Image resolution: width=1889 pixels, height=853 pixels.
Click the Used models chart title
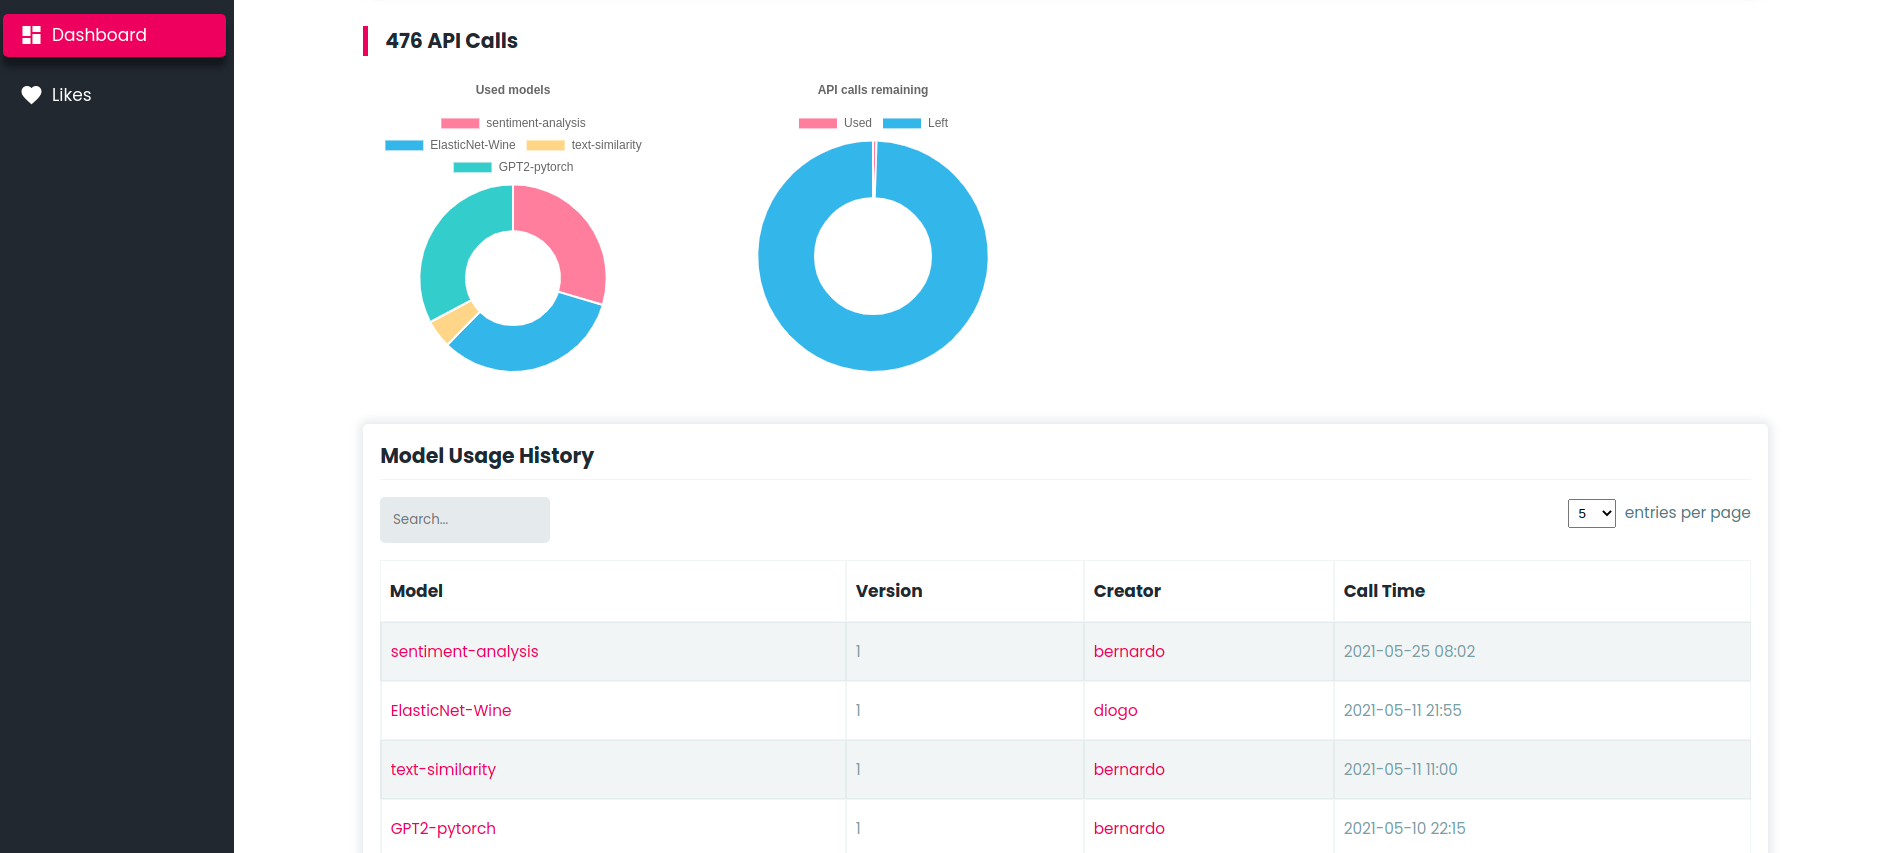[513, 90]
